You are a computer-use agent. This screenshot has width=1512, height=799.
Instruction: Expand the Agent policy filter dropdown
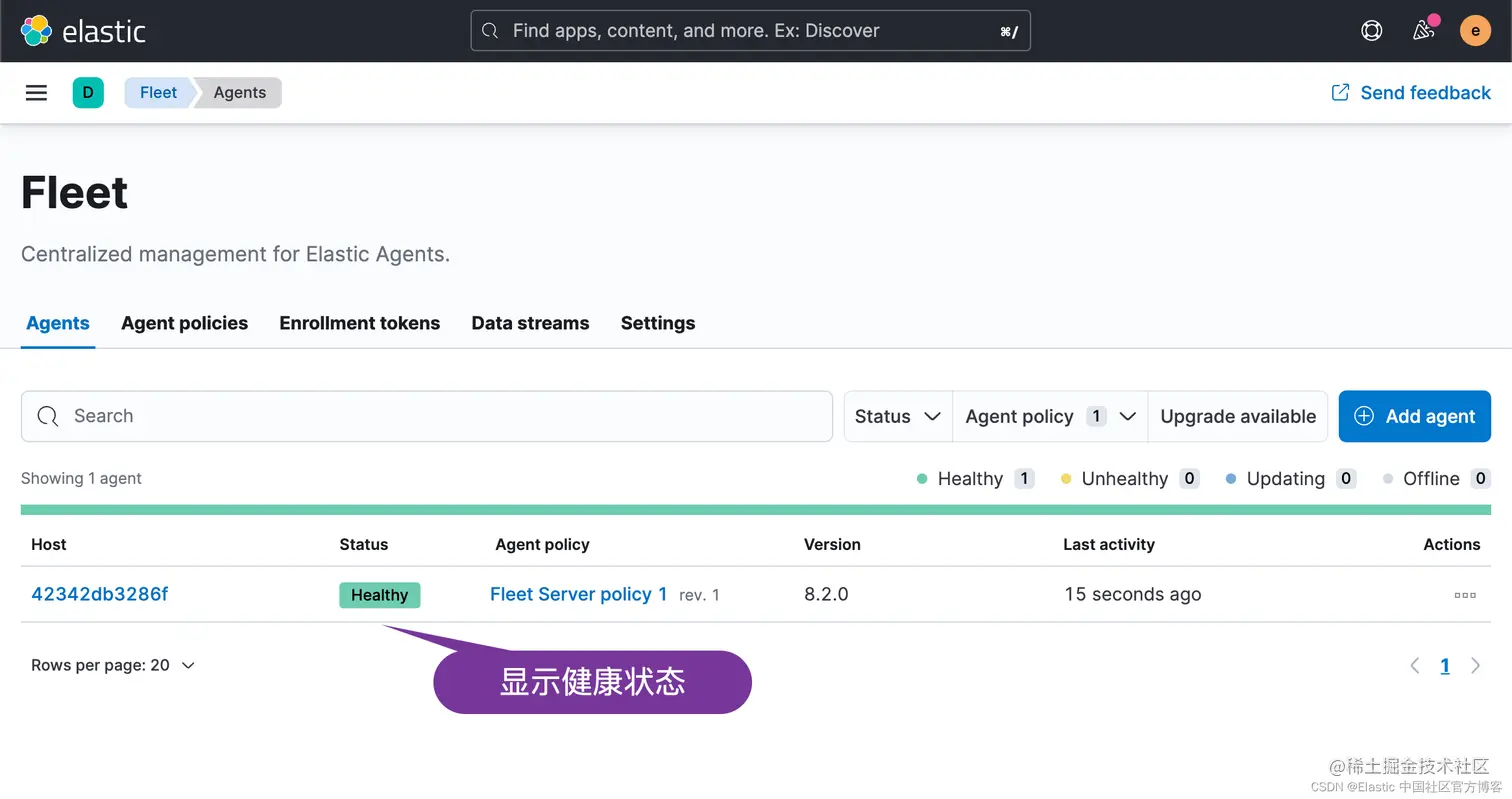1050,416
